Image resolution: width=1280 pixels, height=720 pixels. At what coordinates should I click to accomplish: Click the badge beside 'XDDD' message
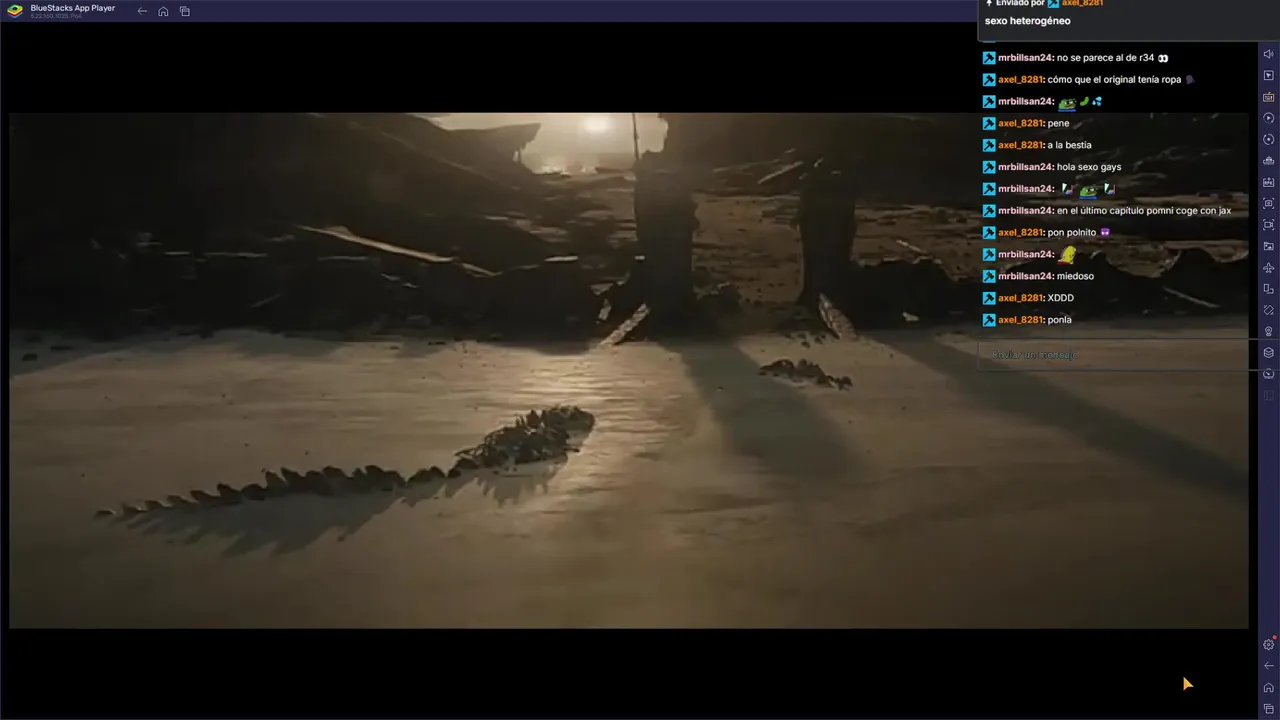(x=989, y=298)
